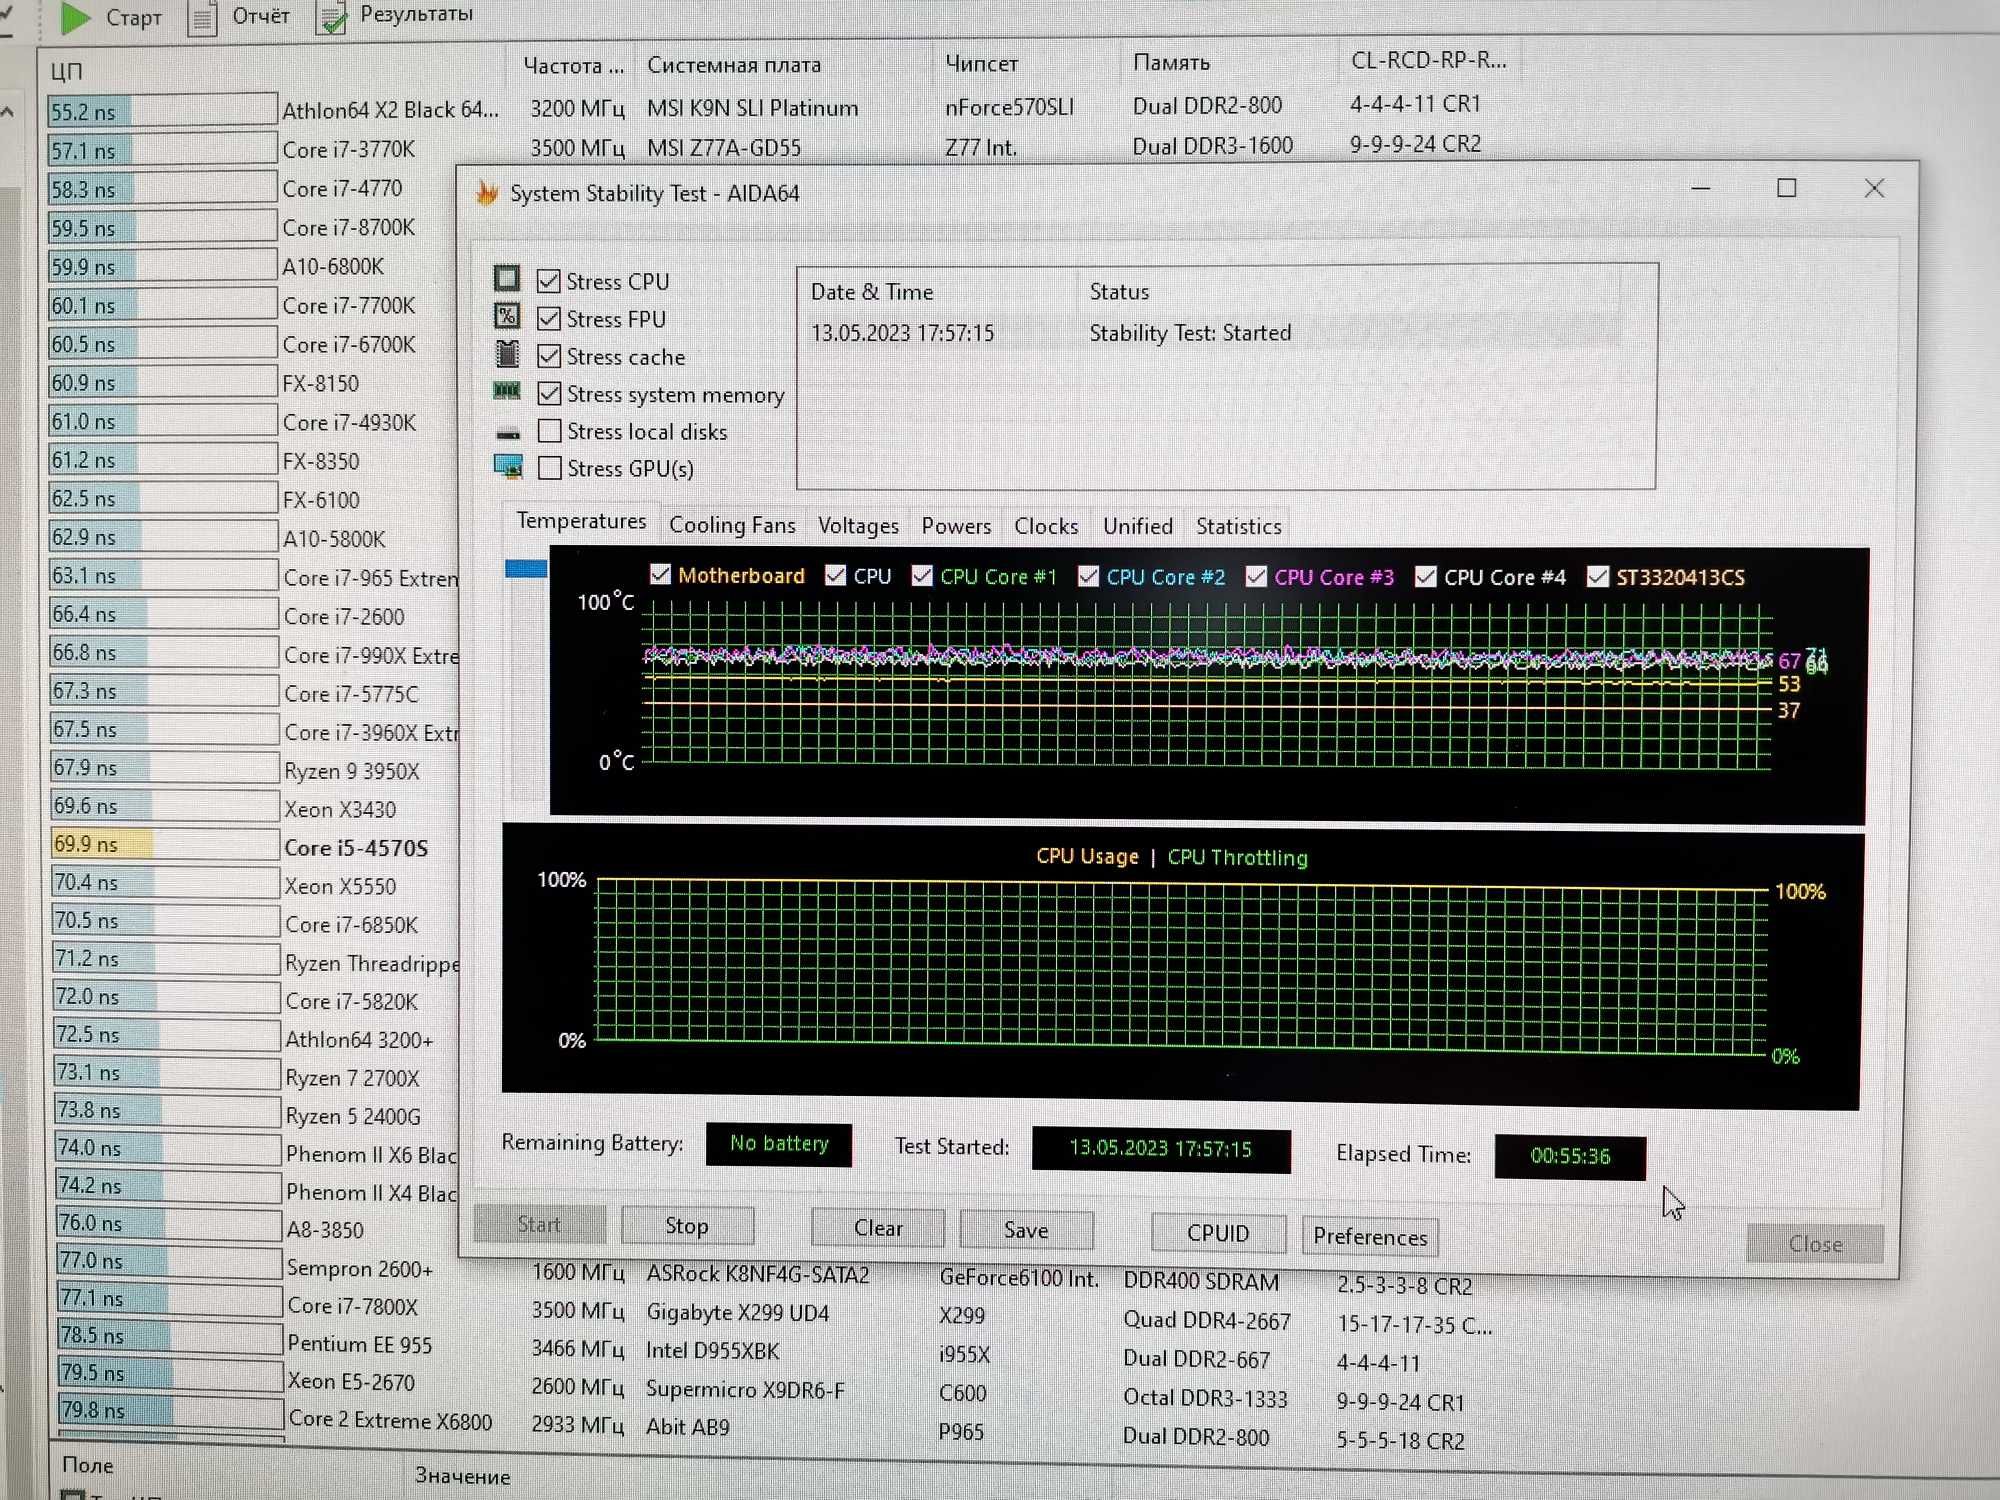Click the Gigabyte X299 UD4 cell

[x=737, y=1312]
